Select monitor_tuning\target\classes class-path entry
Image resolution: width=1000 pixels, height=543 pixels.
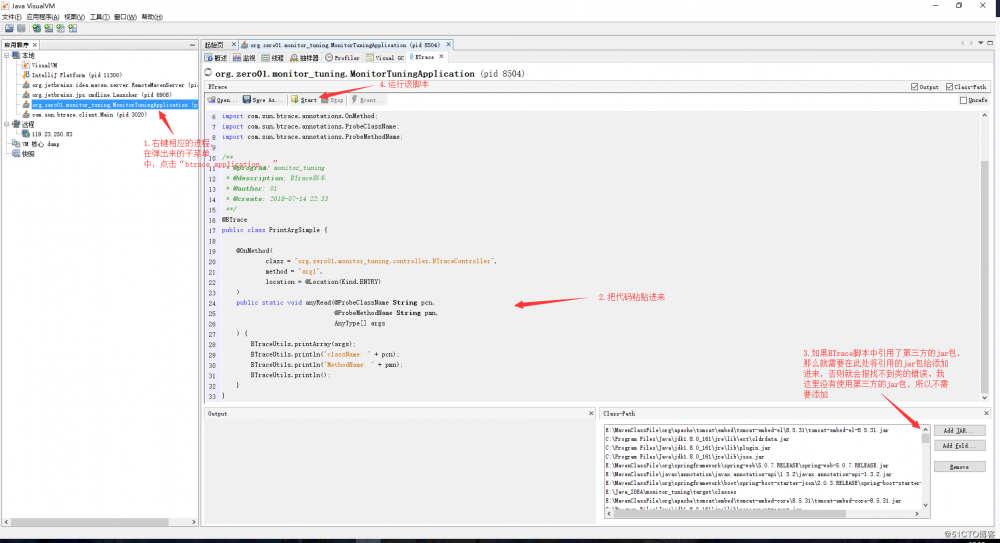671,492
